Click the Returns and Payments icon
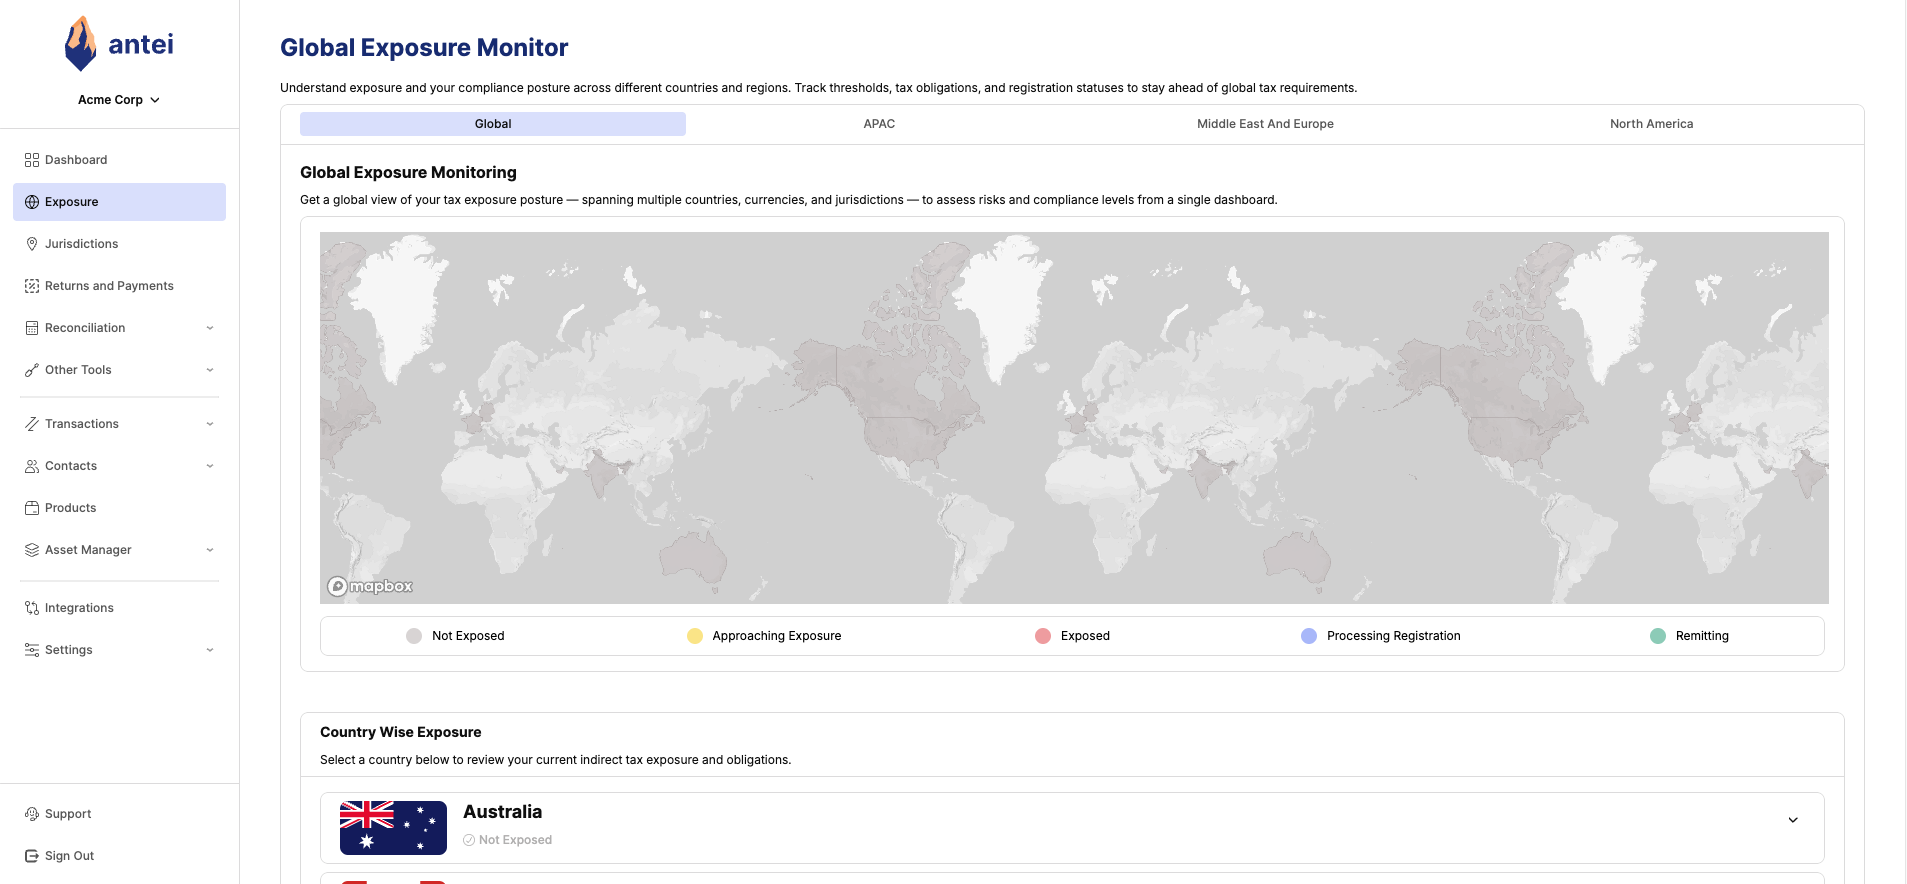1907x884 pixels. pos(32,286)
